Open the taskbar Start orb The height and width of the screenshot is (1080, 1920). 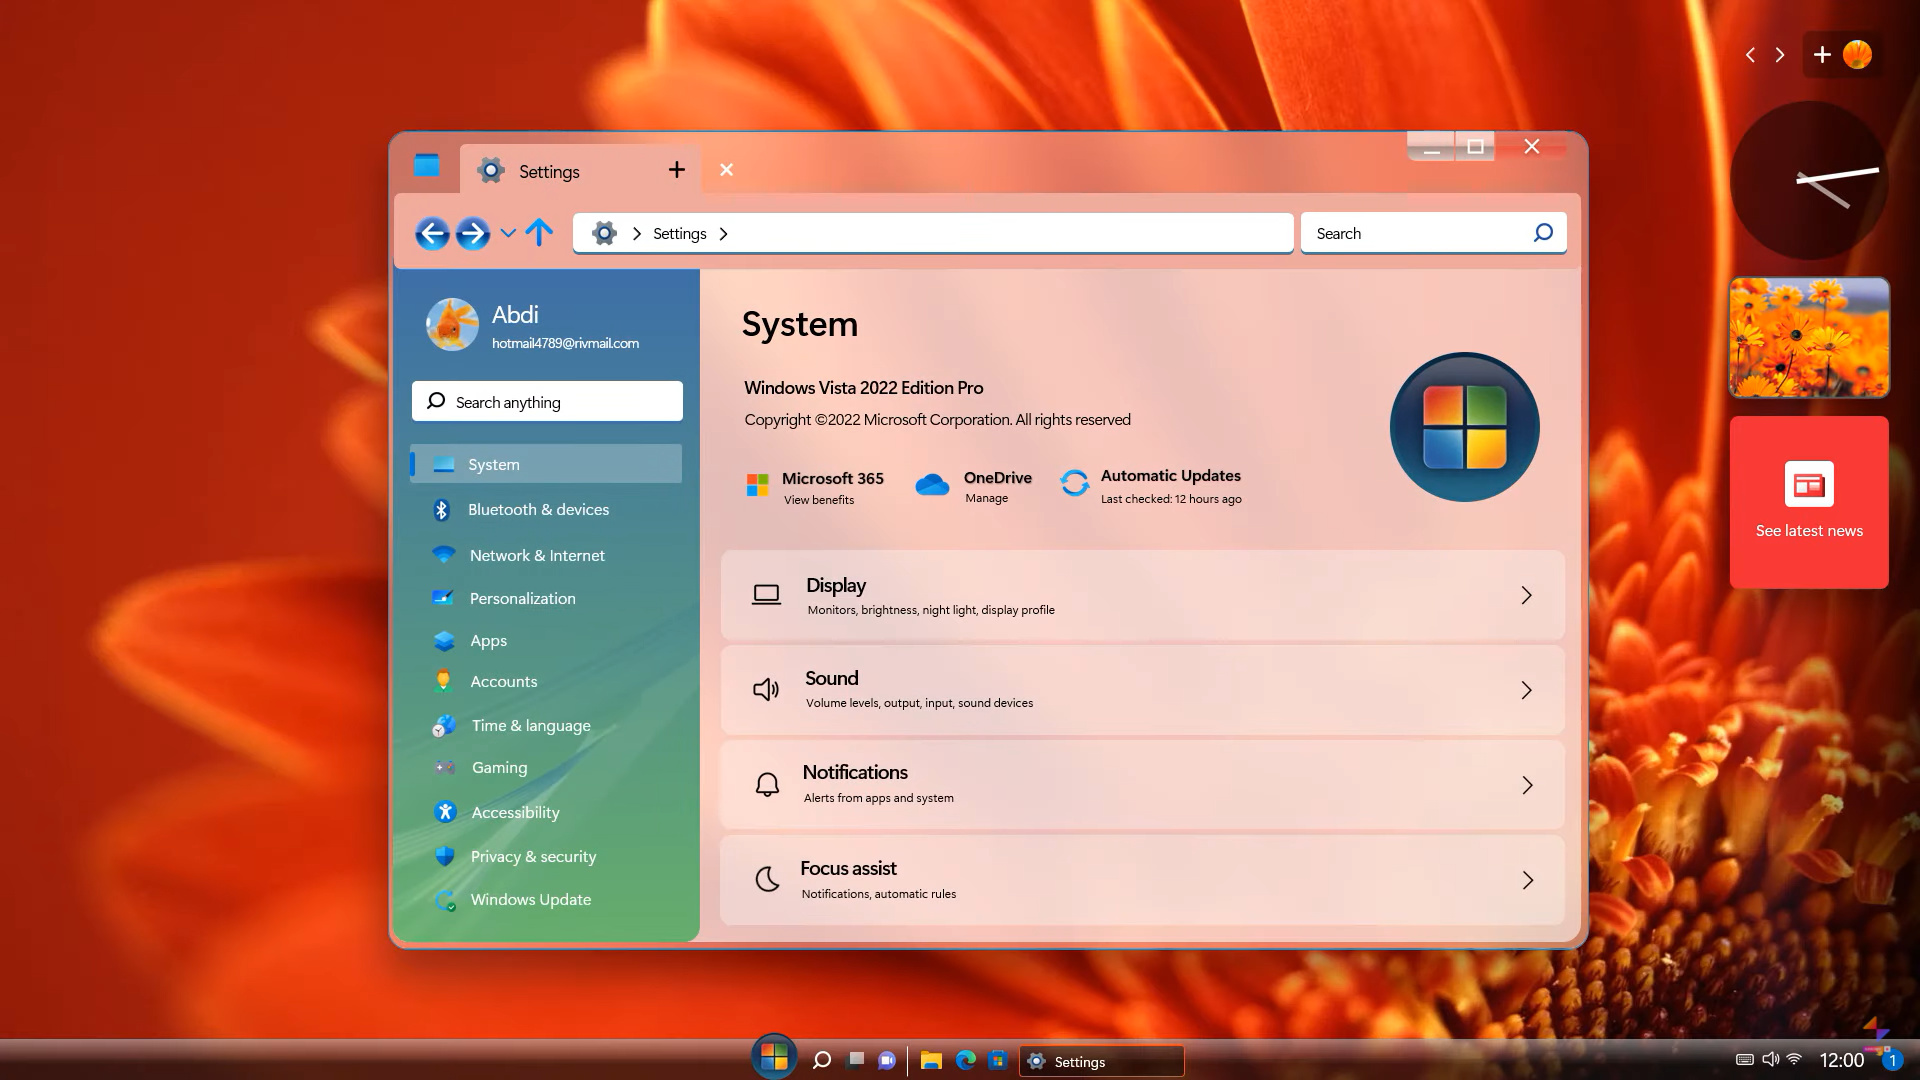tap(773, 1058)
